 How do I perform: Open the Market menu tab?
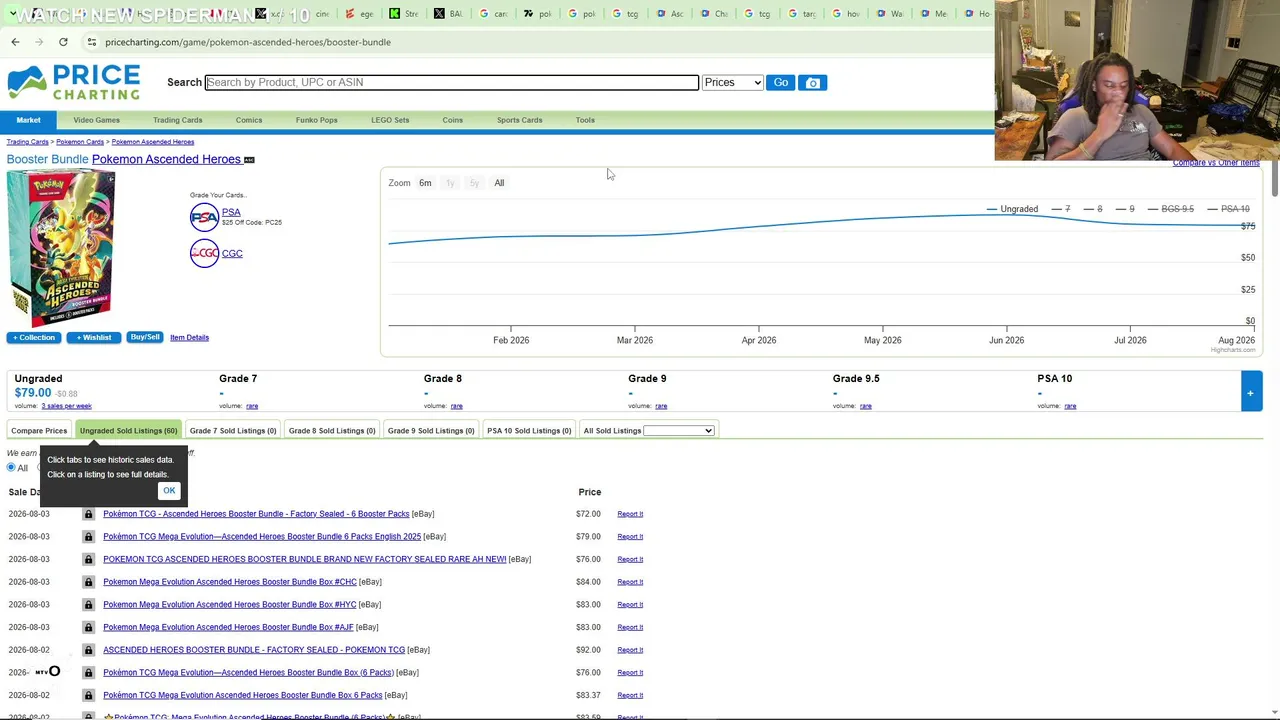point(28,120)
